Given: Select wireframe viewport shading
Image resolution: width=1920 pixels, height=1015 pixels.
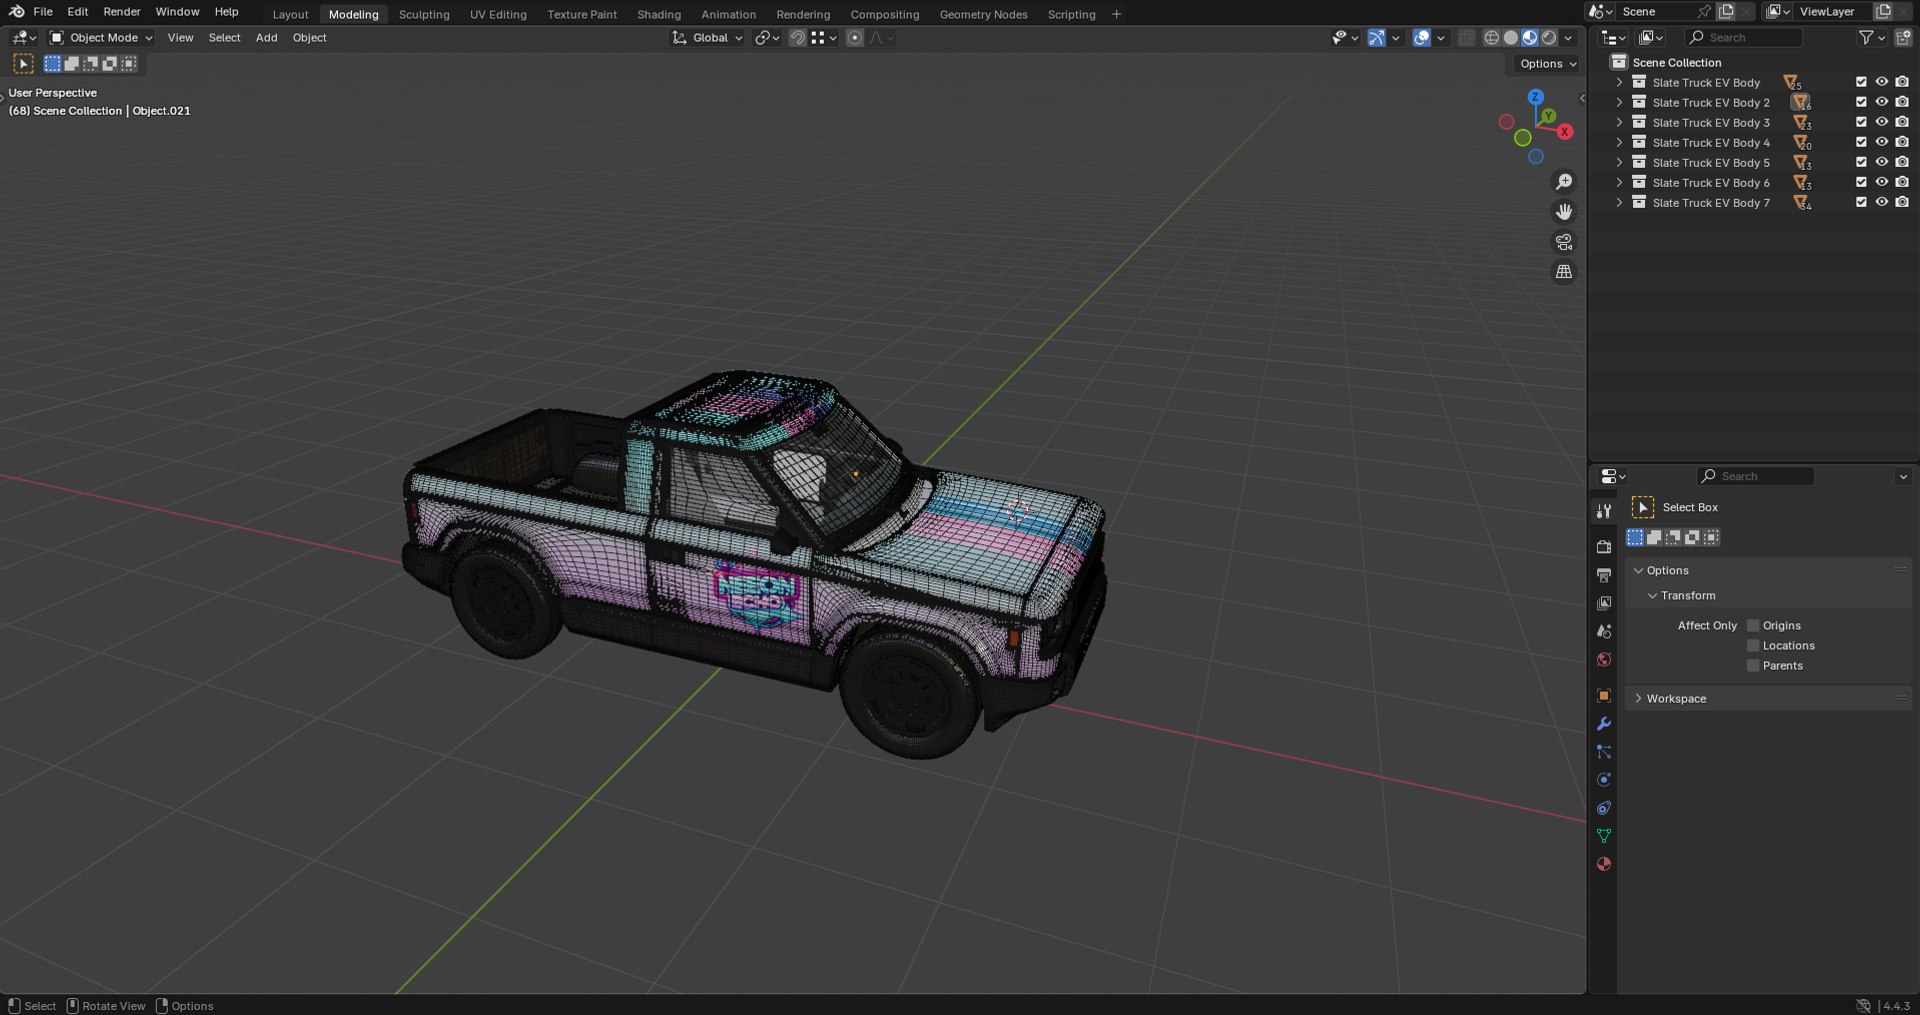Looking at the screenshot, I should point(1491,38).
